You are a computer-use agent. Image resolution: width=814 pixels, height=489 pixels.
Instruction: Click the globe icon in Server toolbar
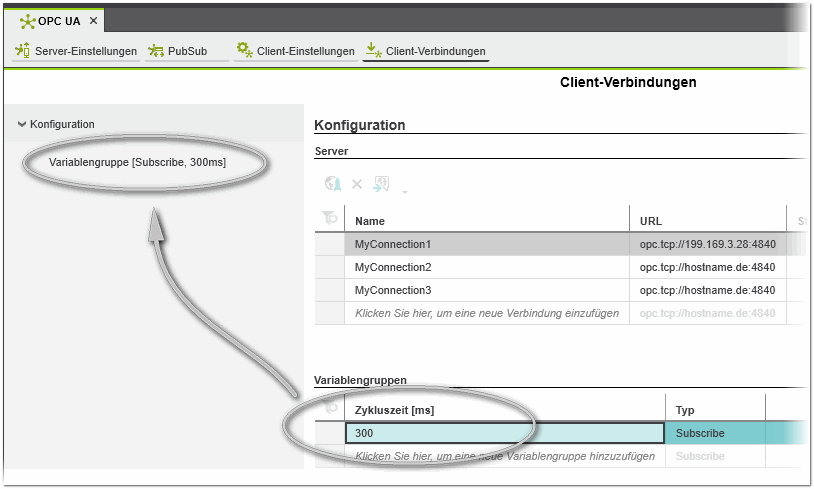(333, 185)
